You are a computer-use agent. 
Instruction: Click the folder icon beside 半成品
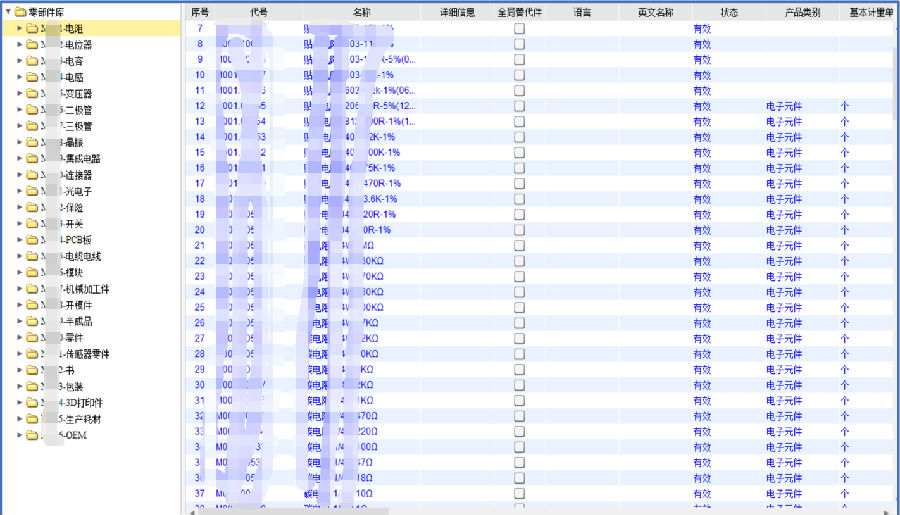click(x=32, y=321)
